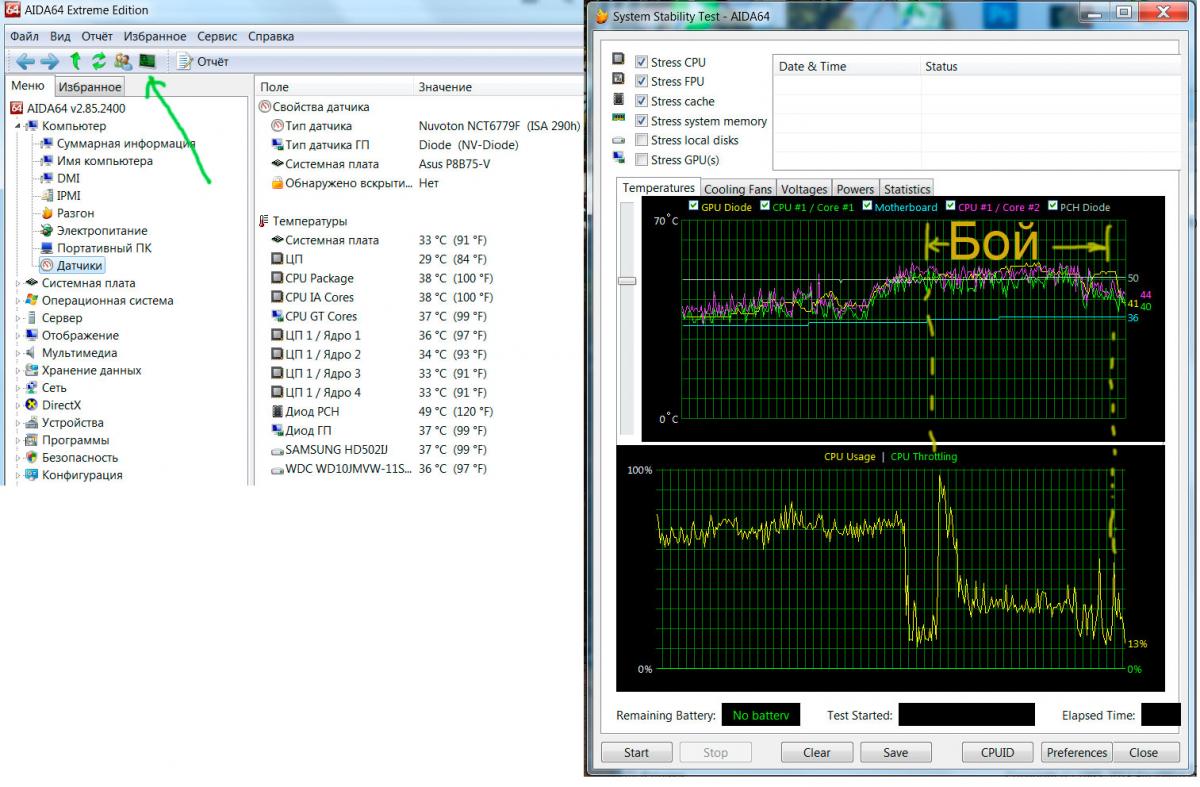The width and height of the screenshot is (1200, 787).
Task: Open the users icon in AIDA64 toolbar
Action: click(123, 62)
